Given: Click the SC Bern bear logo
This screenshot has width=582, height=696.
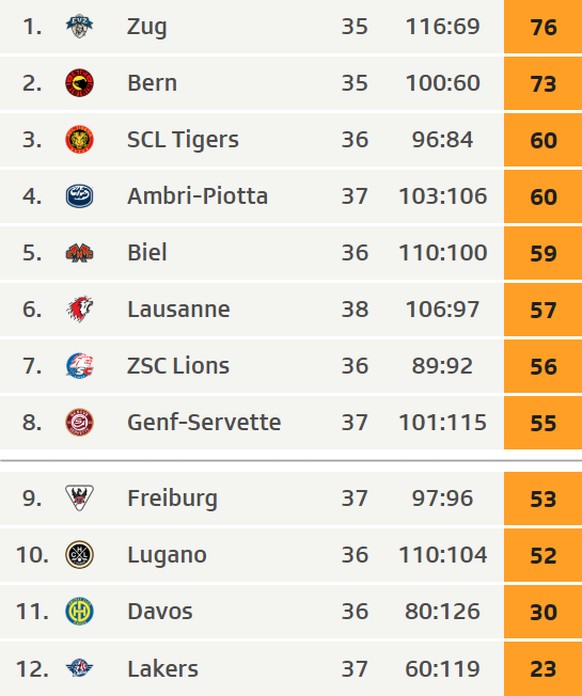Looking at the screenshot, I should (x=79, y=83).
